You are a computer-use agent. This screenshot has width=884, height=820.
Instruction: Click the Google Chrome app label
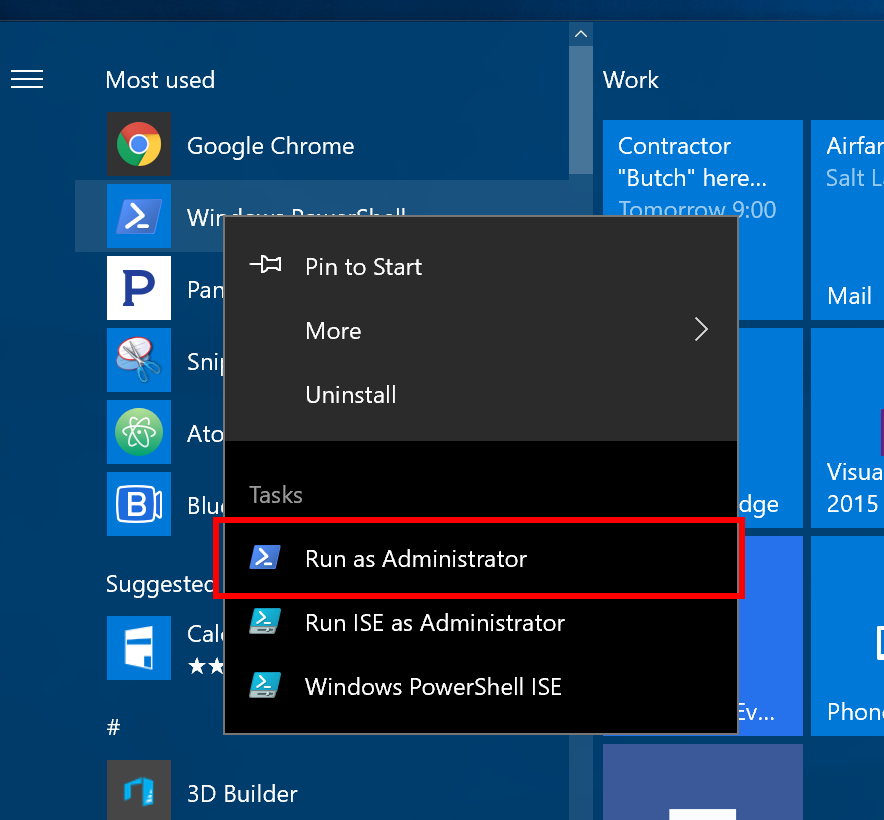click(270, 146)
